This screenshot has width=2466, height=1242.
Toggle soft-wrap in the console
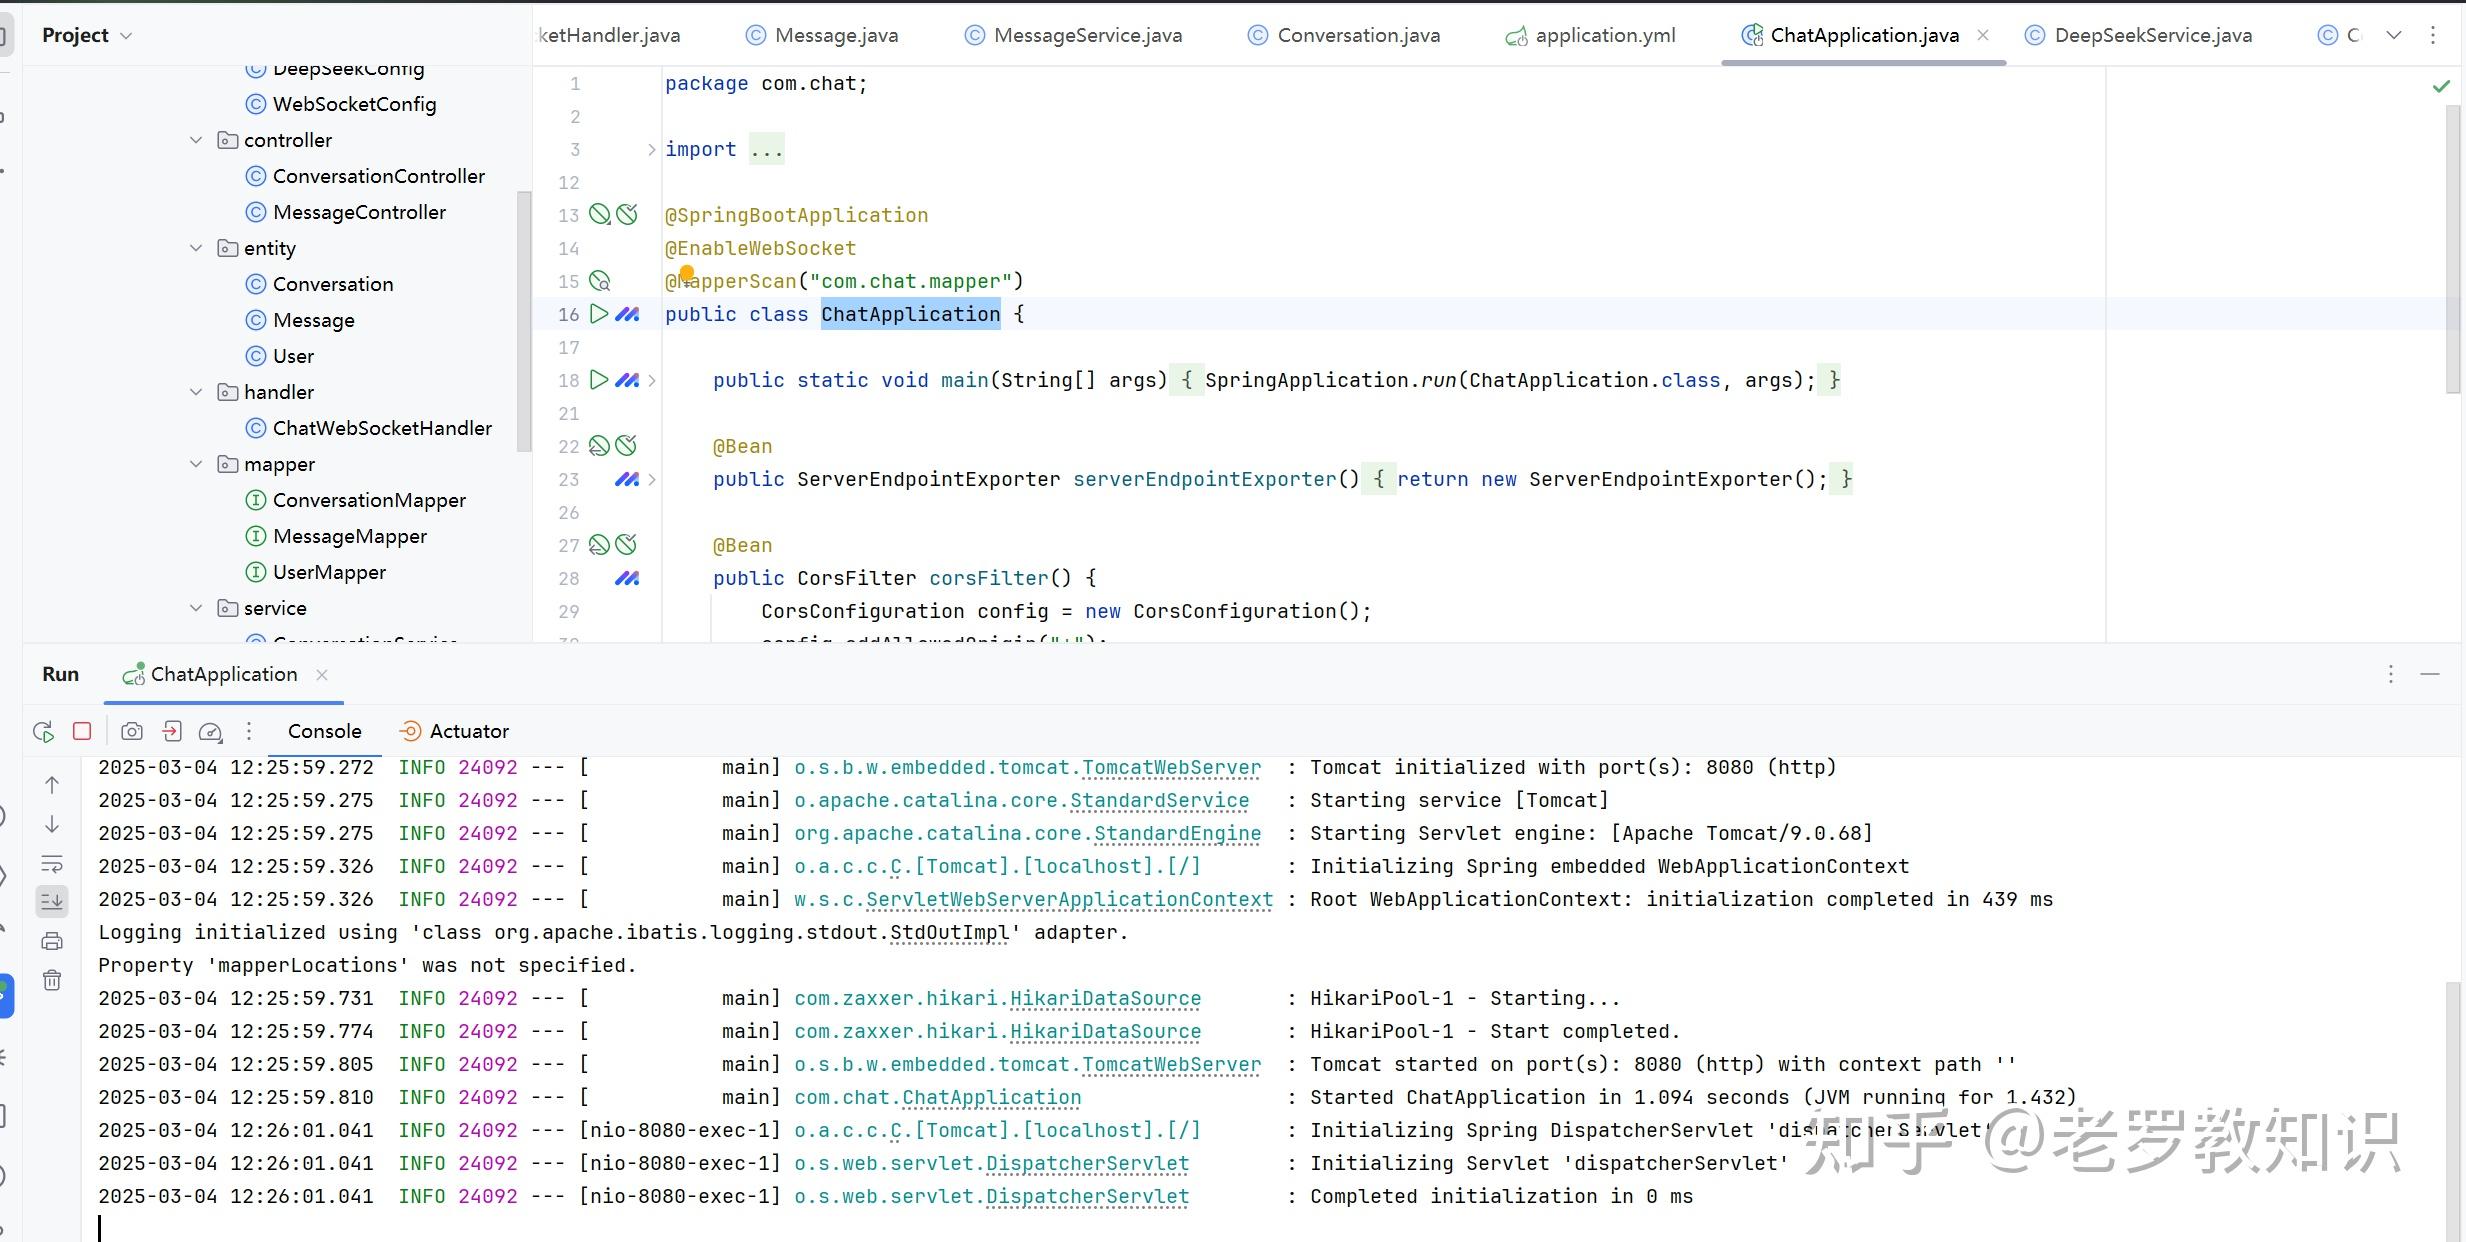[x=52, y=864]
